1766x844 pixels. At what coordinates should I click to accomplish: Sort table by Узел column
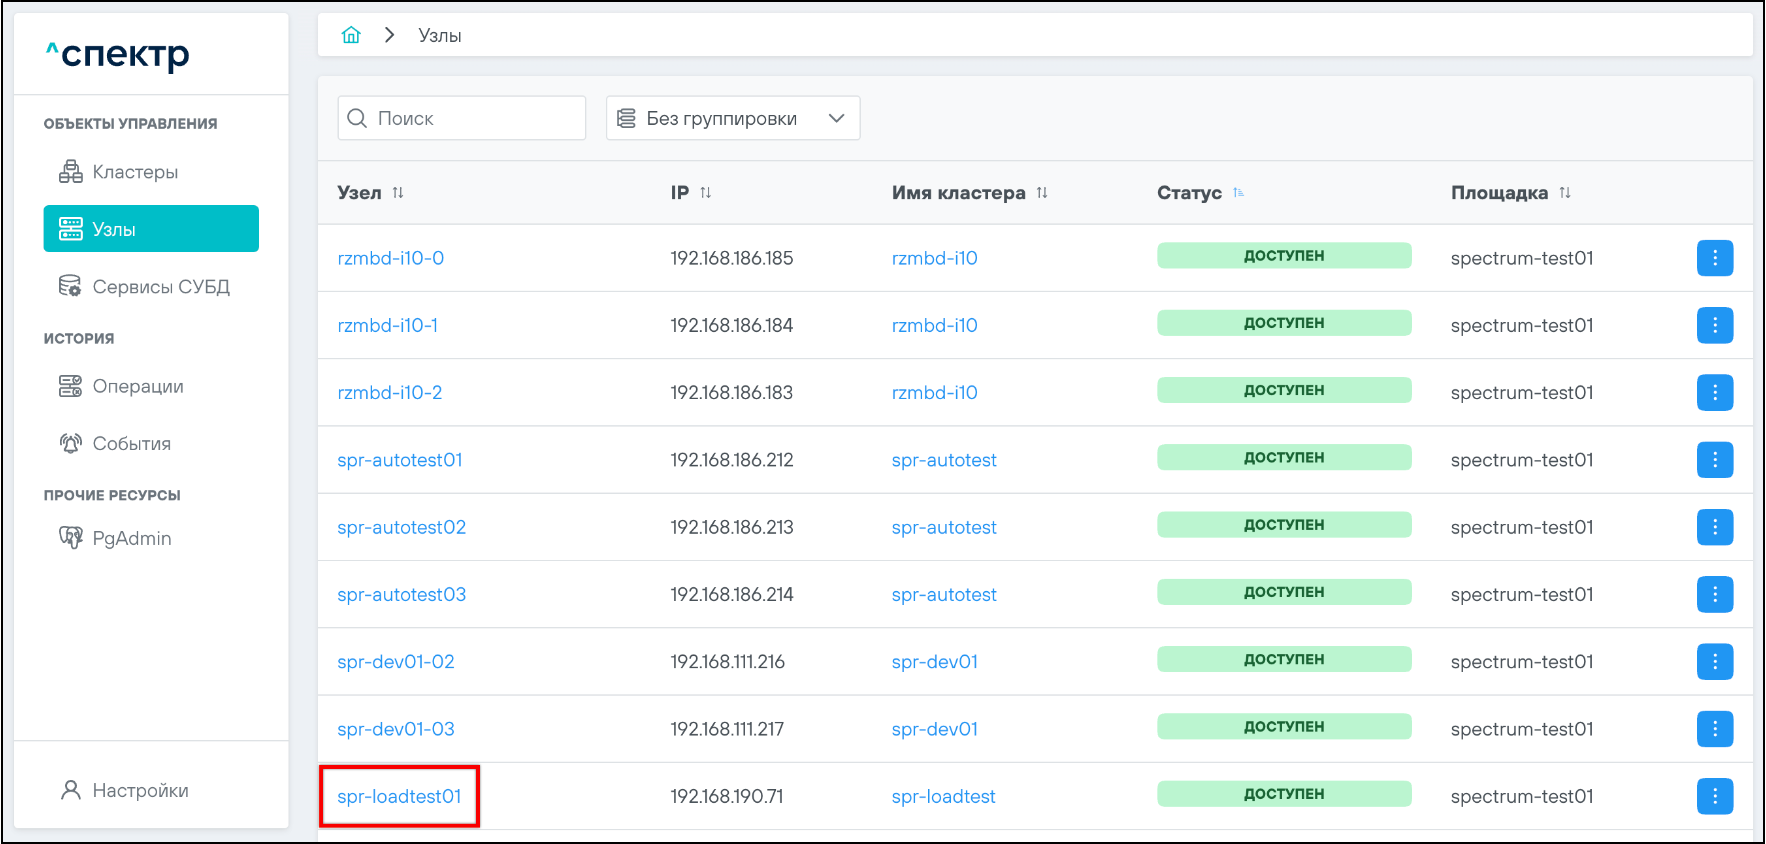398,193
